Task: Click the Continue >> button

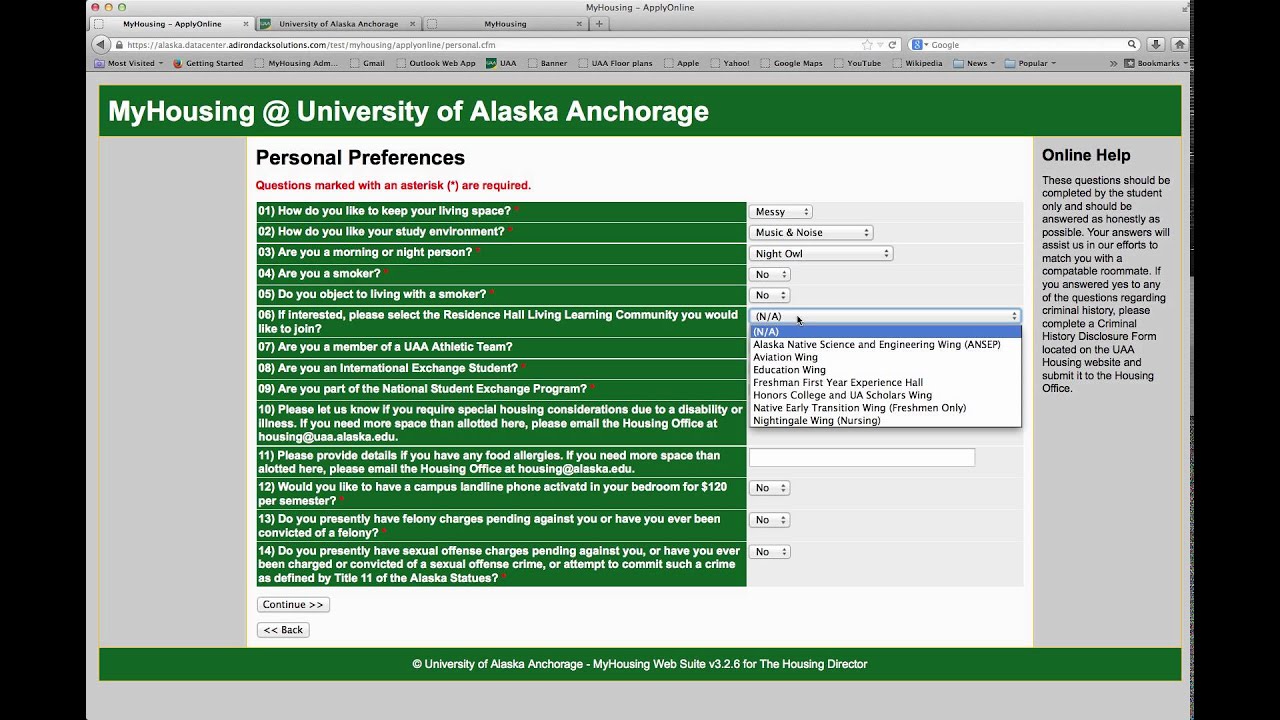Action: [x=293, y=605]
